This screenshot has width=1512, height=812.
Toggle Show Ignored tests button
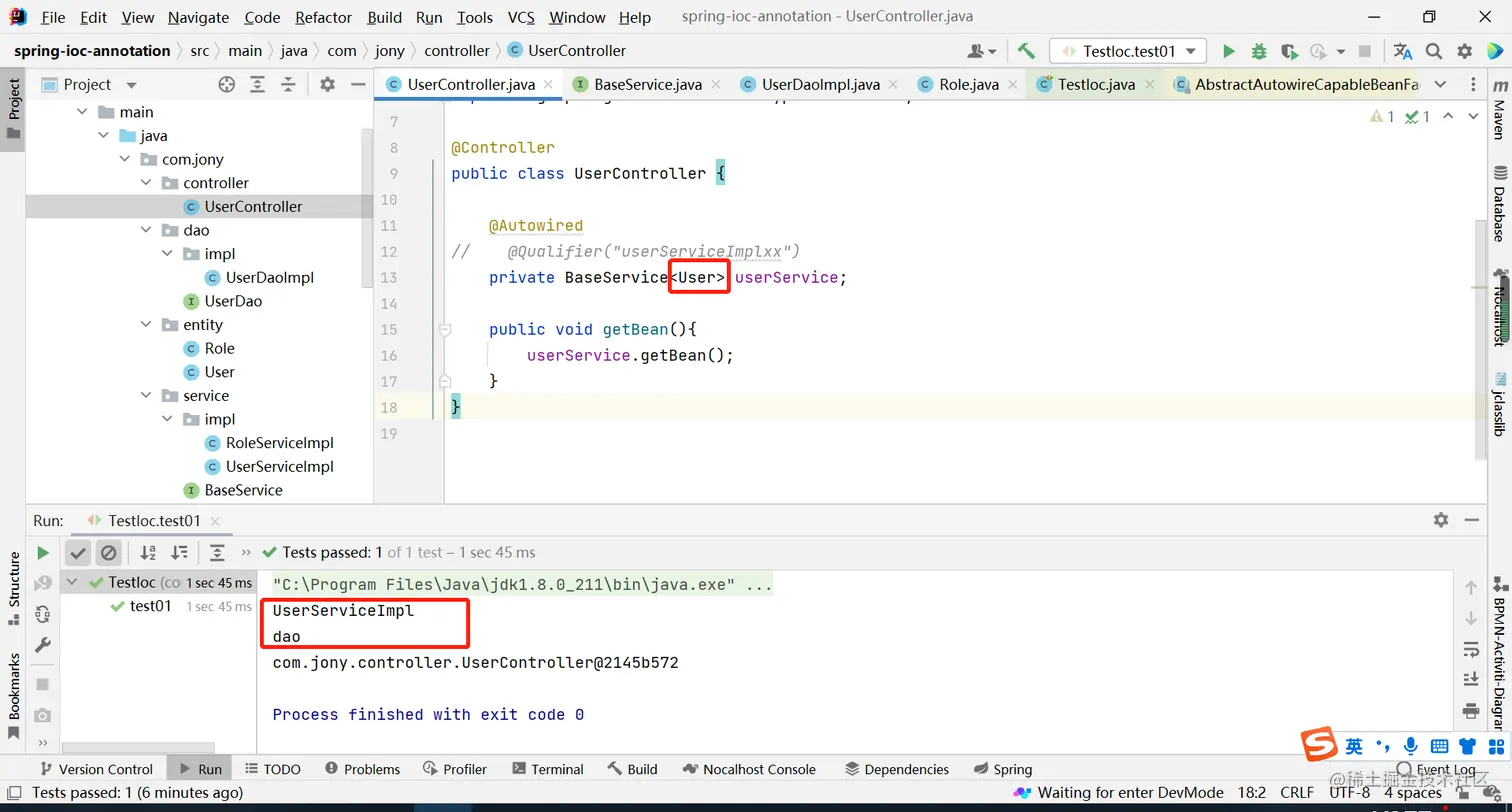click(x=108, y=552)
